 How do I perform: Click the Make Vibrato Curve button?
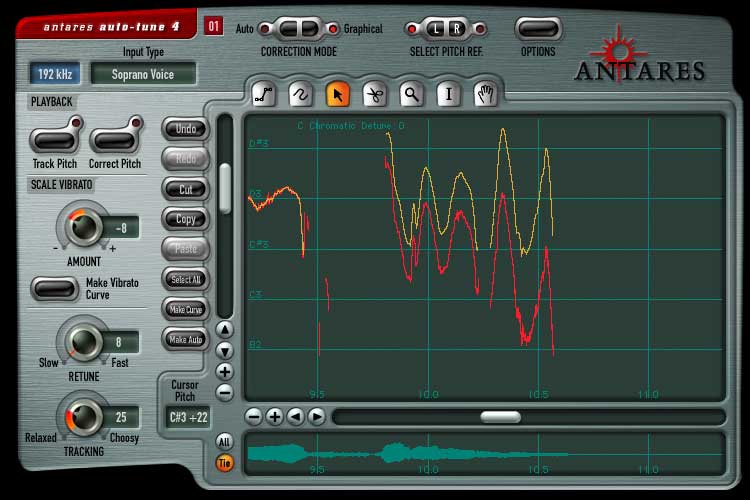pyautogui.click(x=55, y=289)
